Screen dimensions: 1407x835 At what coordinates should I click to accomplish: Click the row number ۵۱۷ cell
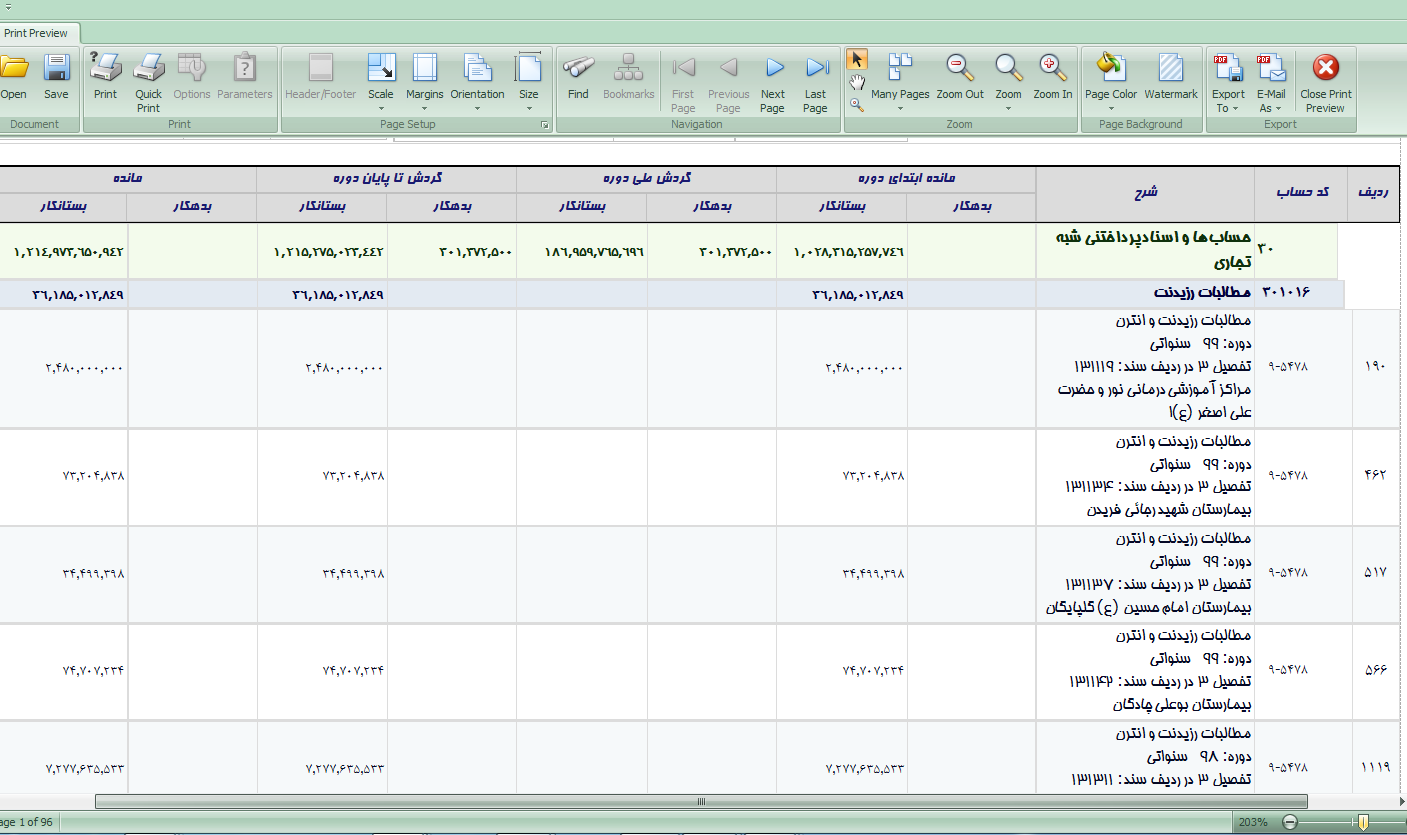click(1375, 573)
